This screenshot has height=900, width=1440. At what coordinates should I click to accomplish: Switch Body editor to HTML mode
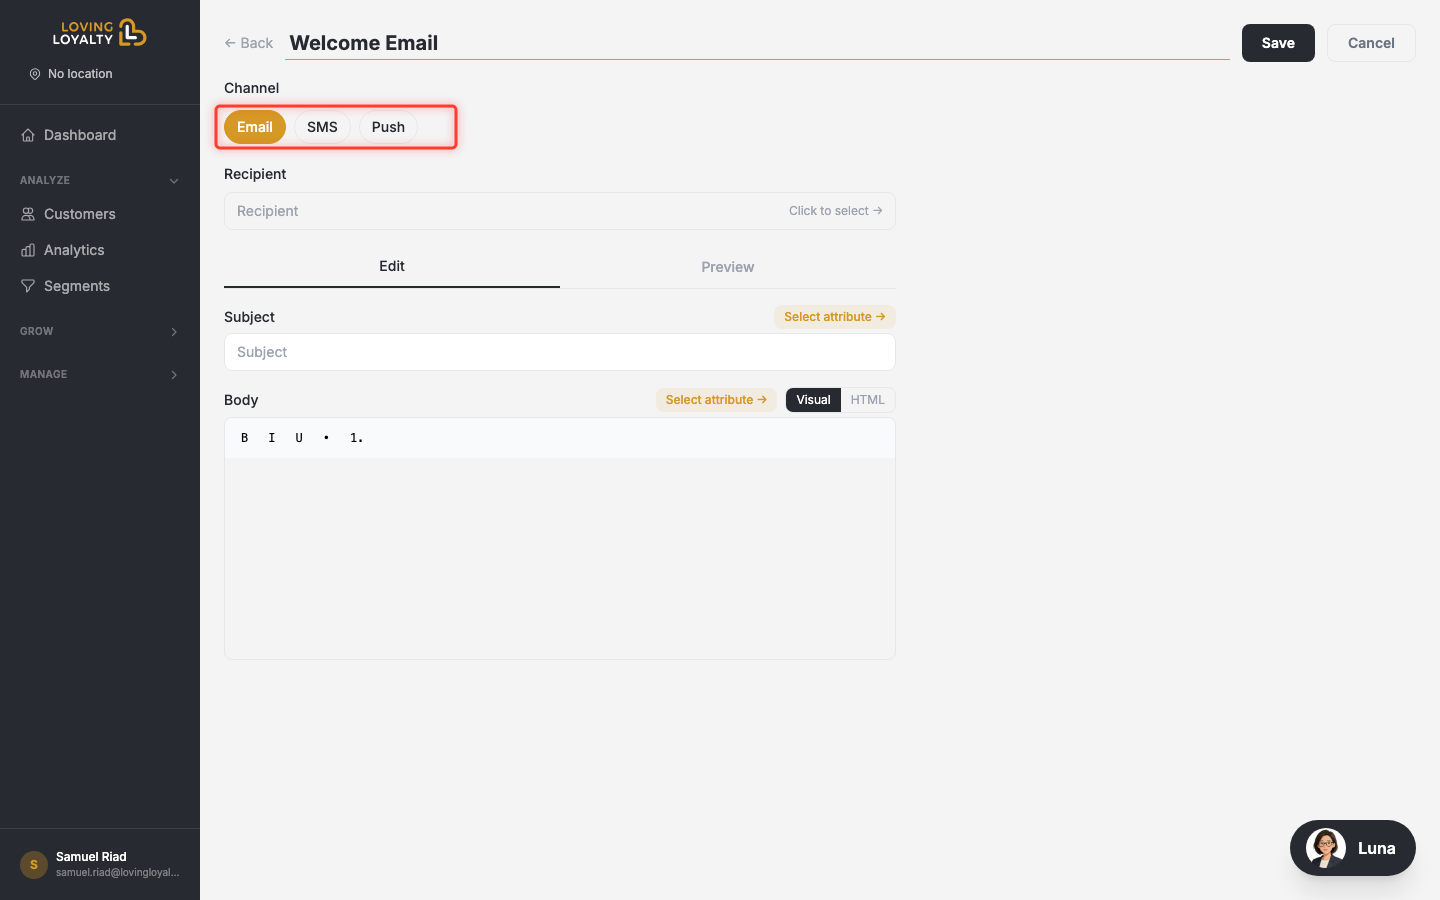868,400
